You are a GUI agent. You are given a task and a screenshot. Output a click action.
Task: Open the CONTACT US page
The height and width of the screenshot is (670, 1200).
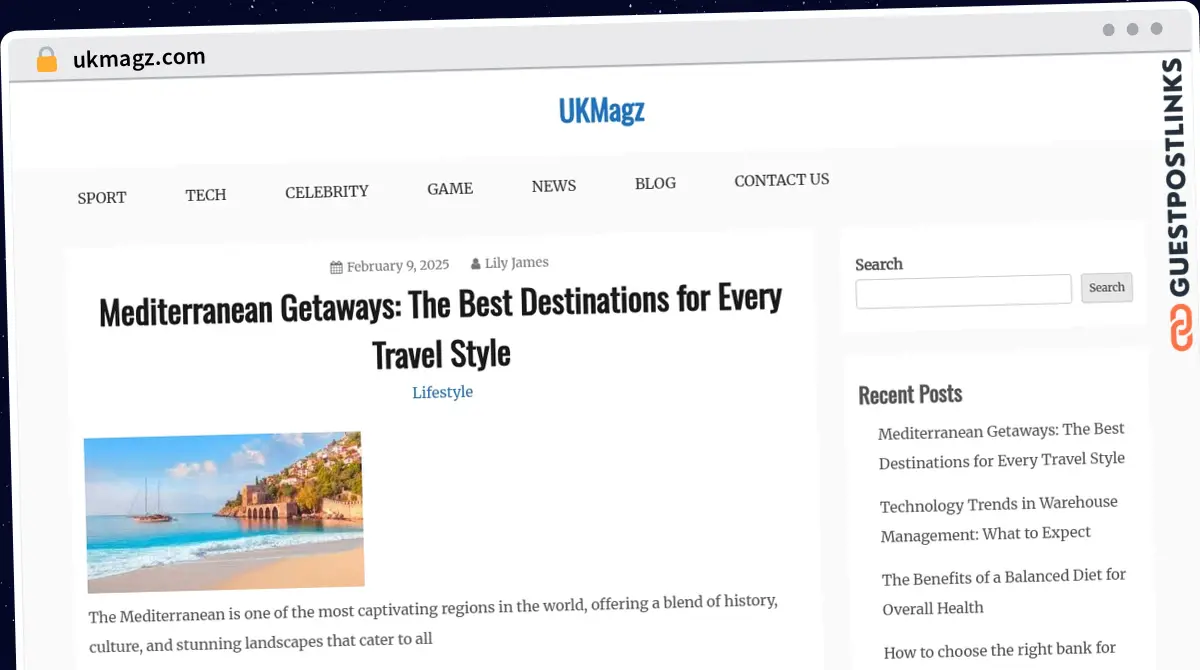coord(781,180)
